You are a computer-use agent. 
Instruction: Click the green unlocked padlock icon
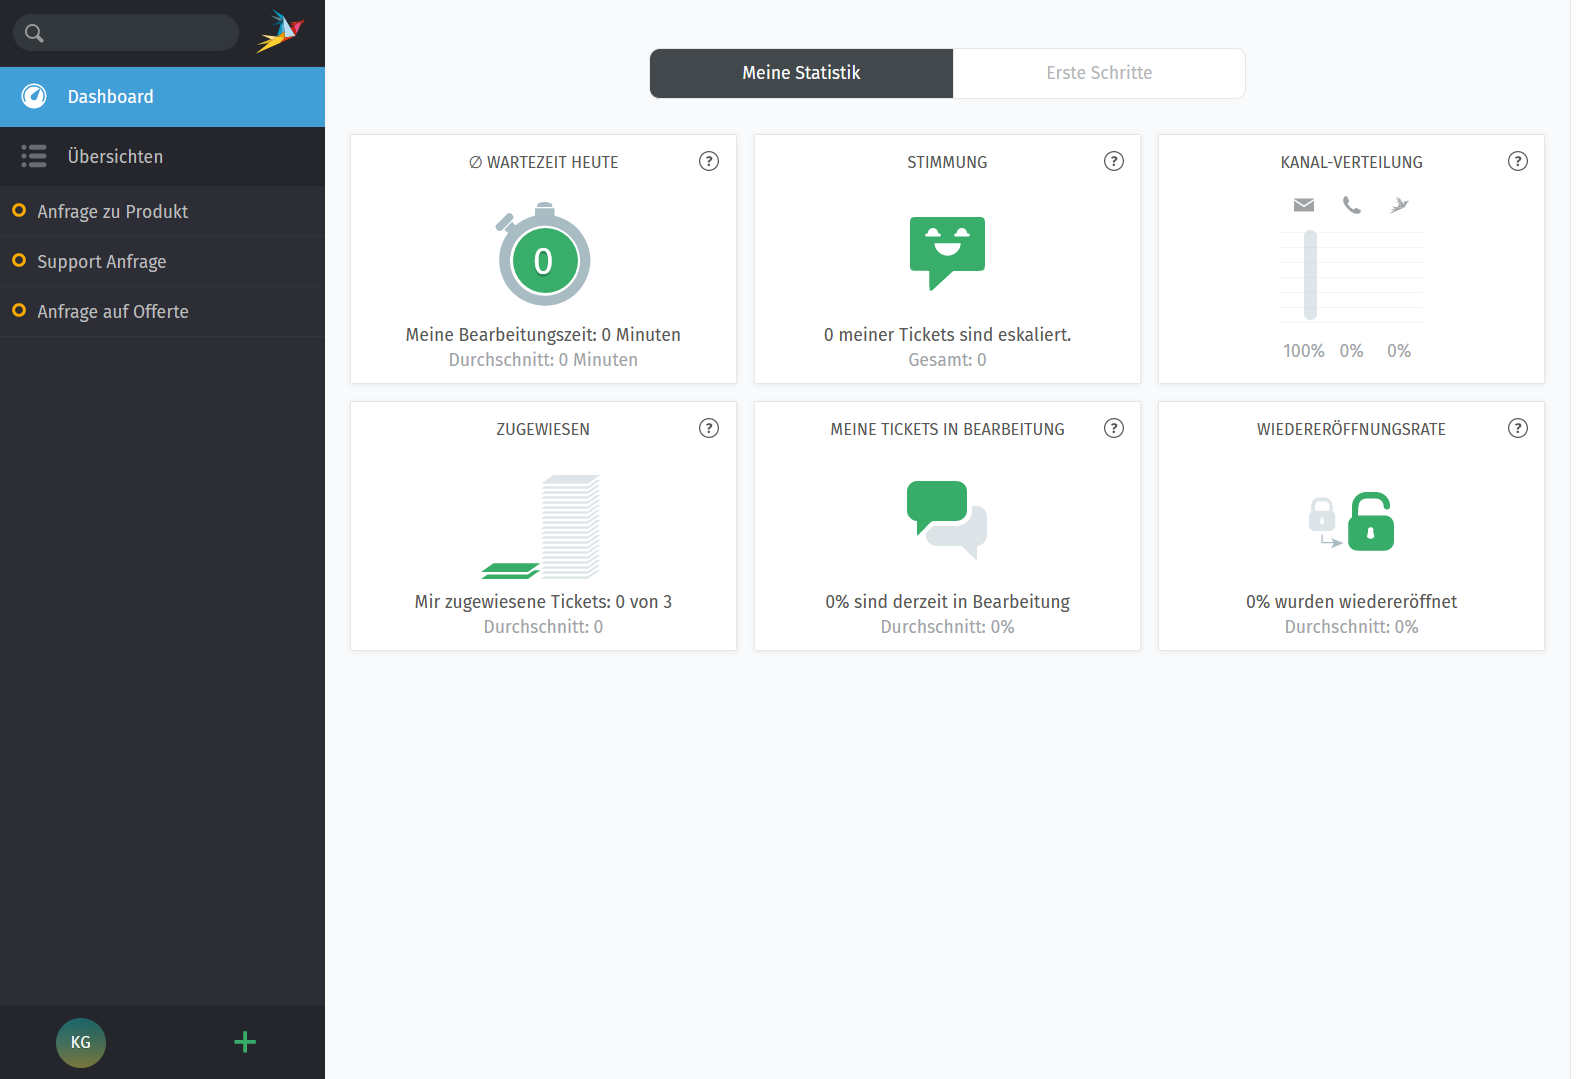(1370, 522)
